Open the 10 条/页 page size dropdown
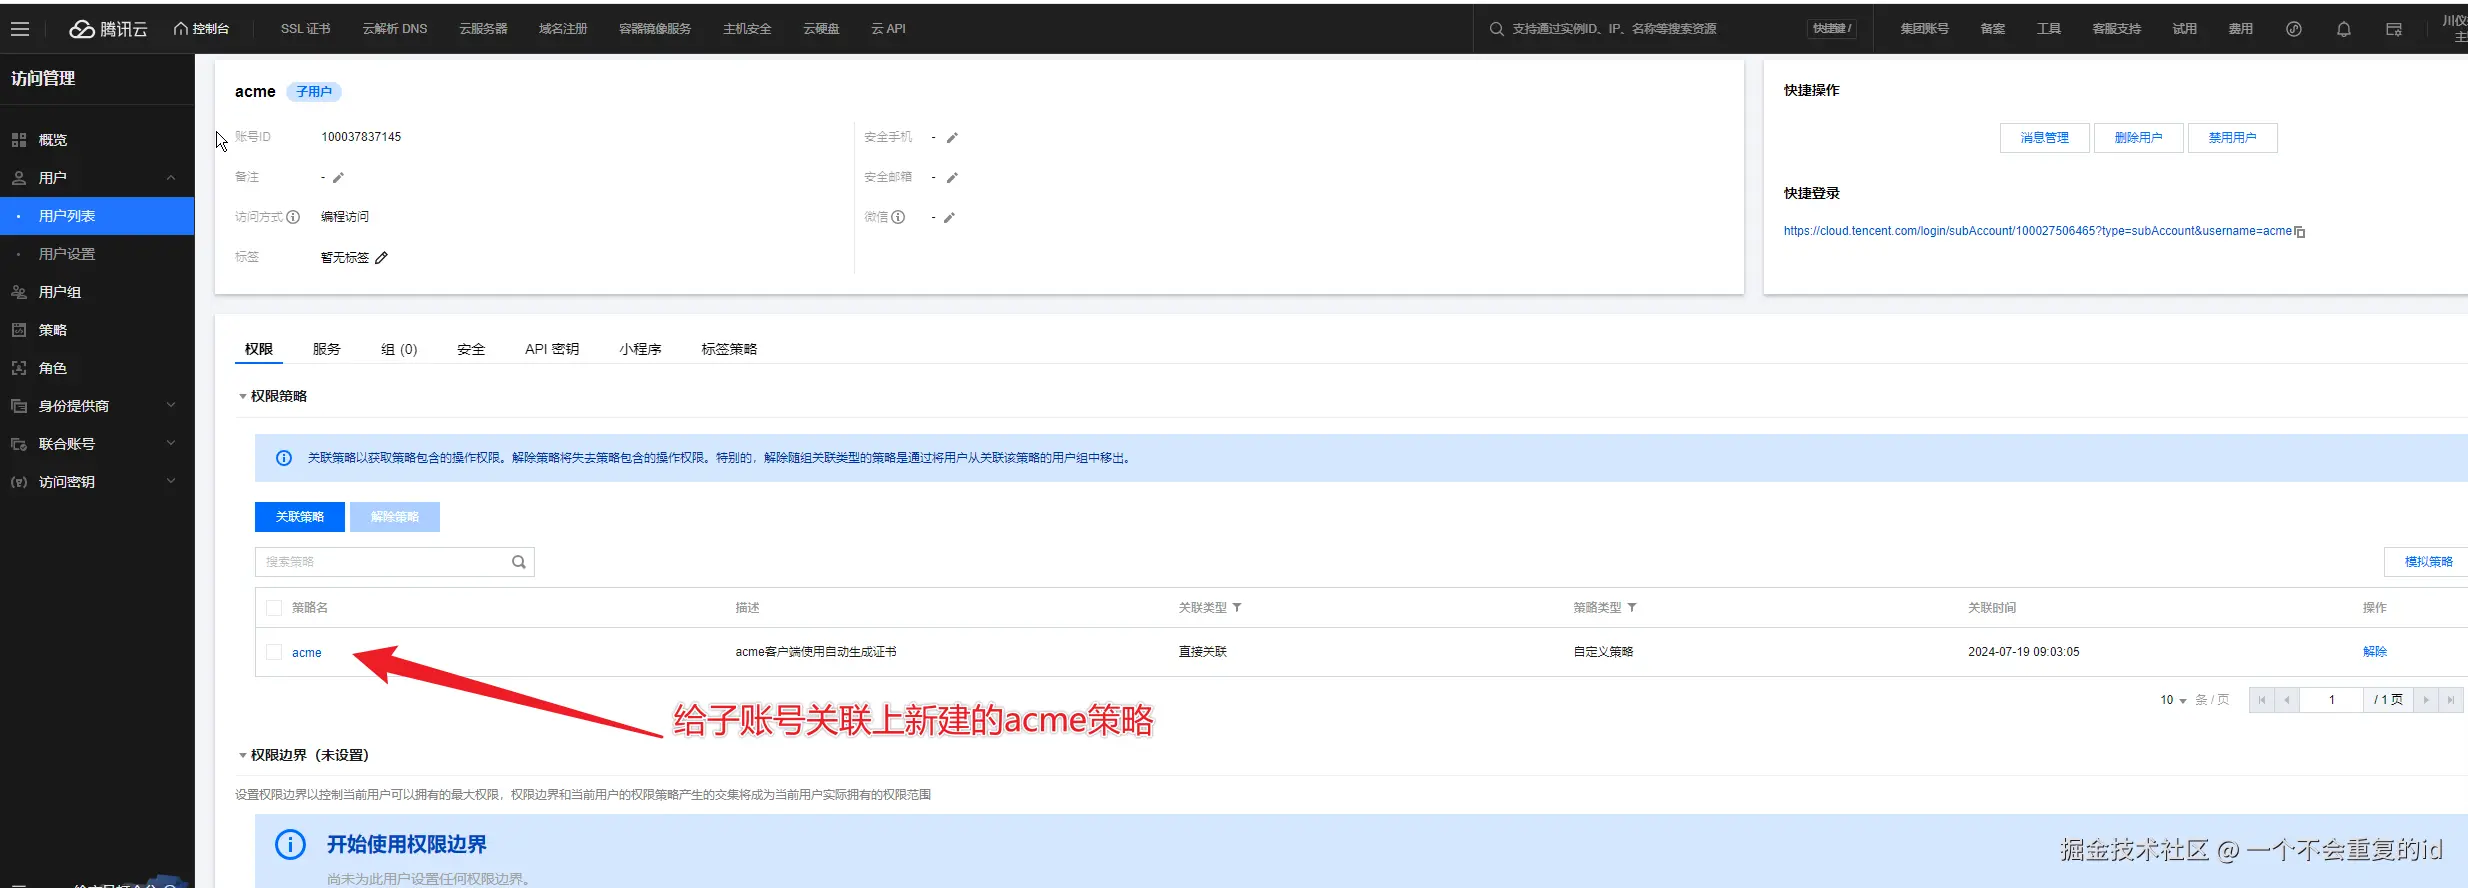Image resolution: width=2468 pixels, height=888 pixels. point(2173,700)
